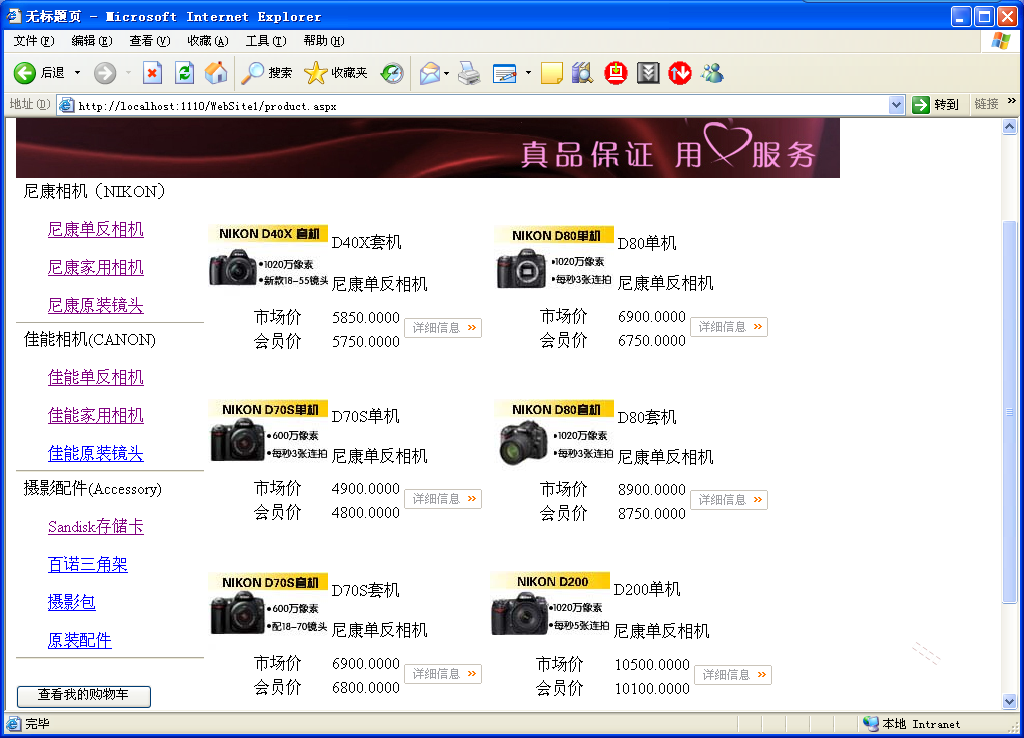1024x738 pixels.
Task: Click the Research book toolbar icon
Action: tap(583, 72)
